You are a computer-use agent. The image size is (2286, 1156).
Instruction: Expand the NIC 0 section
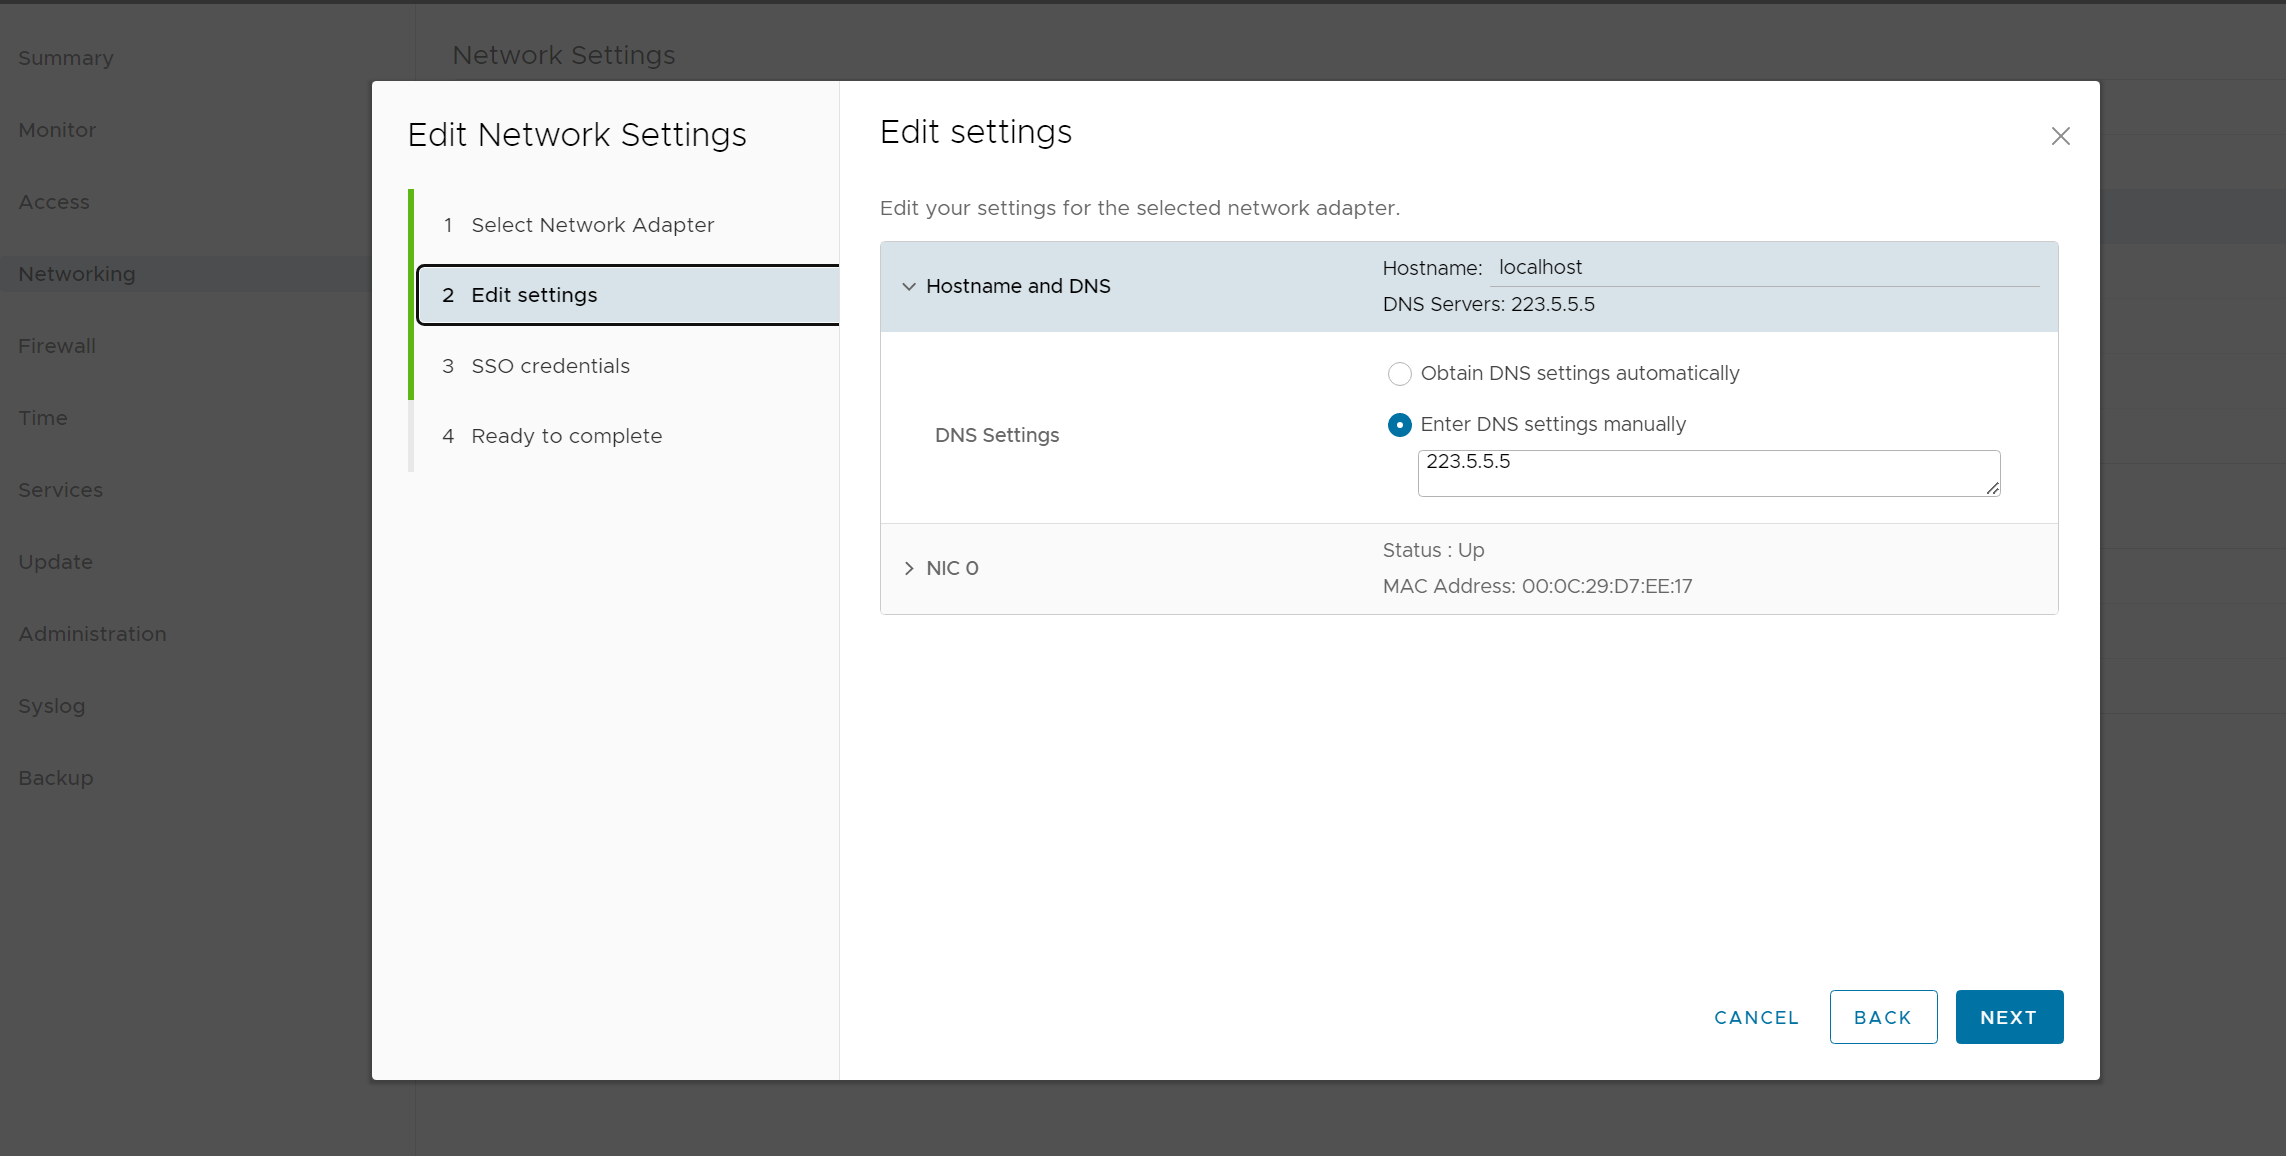[x=911, y=568]
